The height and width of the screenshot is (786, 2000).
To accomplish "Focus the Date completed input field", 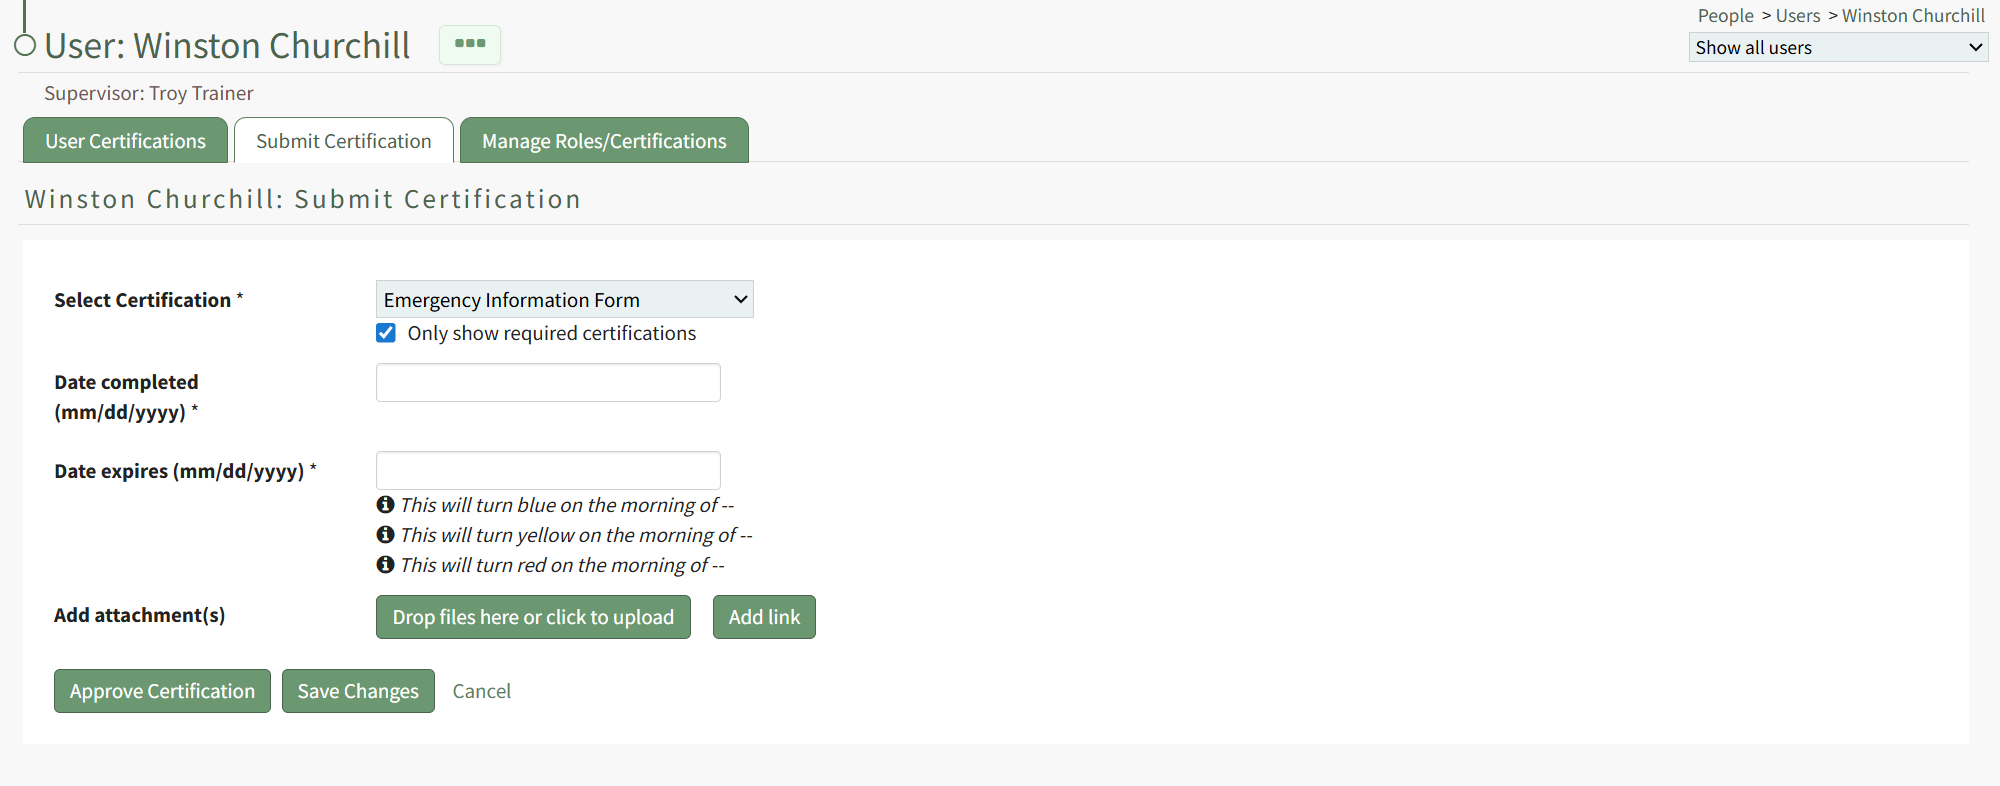I will 548,383.
